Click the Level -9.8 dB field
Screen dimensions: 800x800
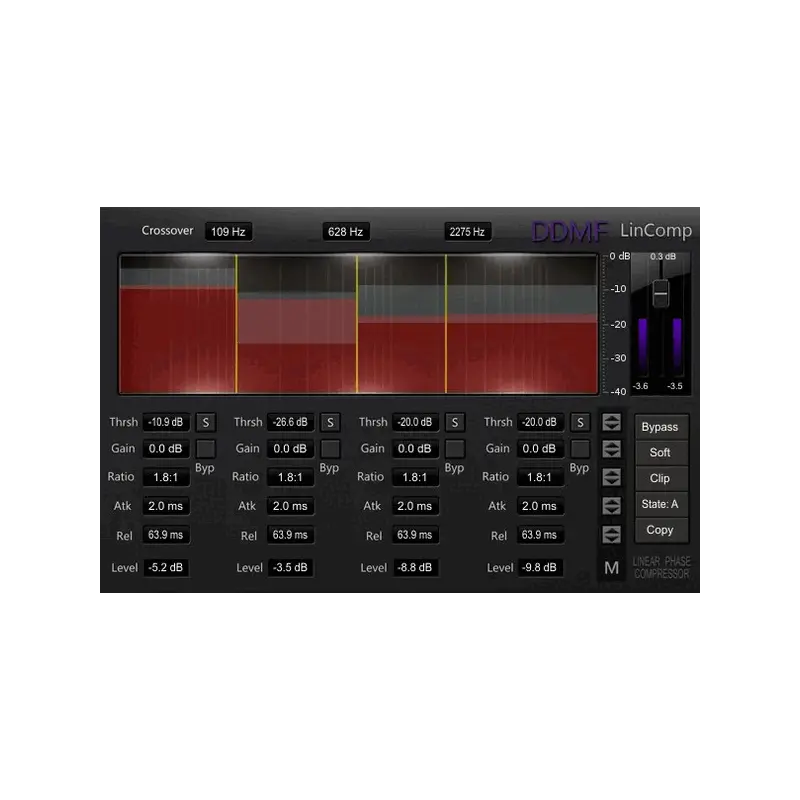pos(540,567)
